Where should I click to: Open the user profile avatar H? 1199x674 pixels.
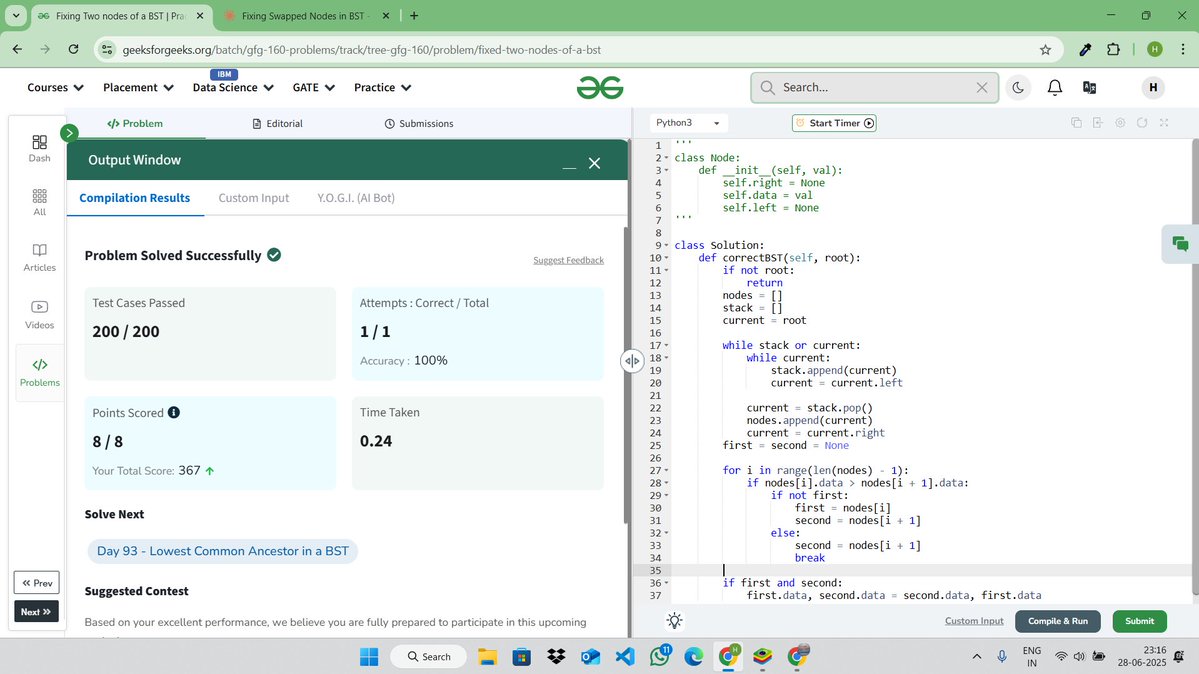click(1152, 87)
